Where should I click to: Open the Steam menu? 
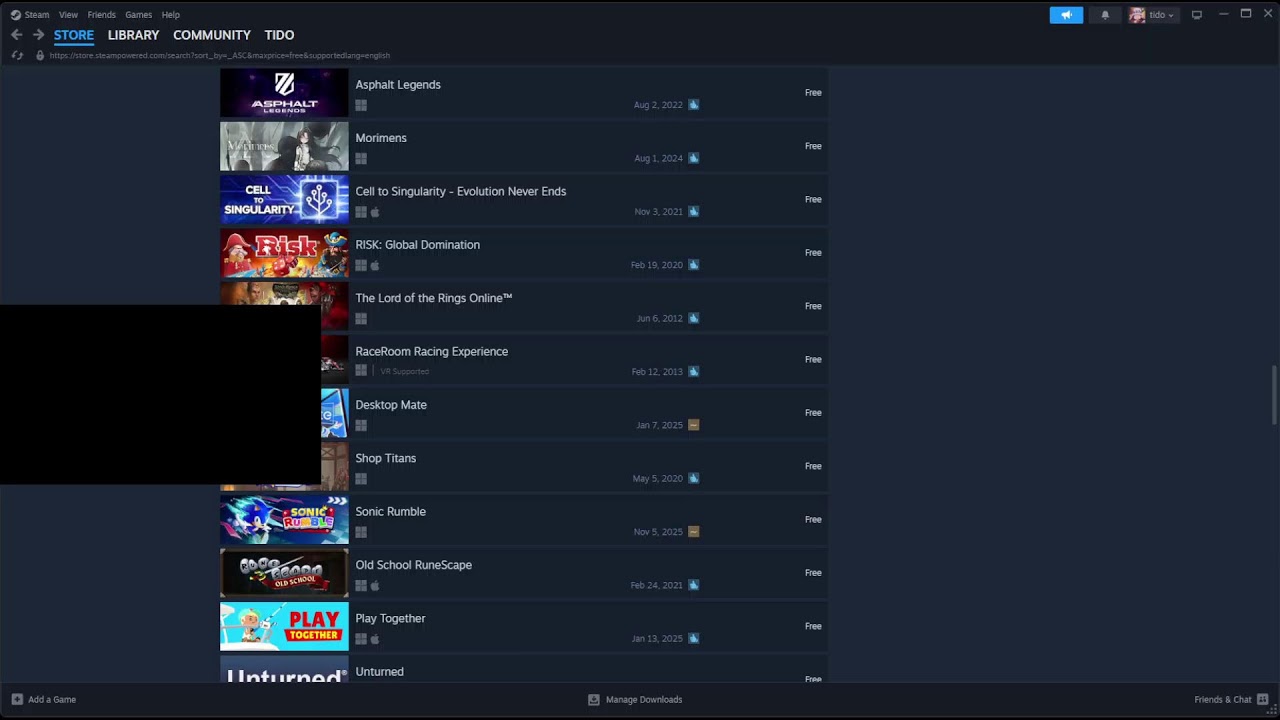[37, 15]
